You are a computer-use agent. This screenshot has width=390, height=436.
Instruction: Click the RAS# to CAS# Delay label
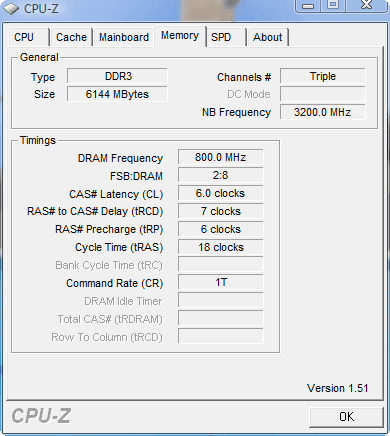pyautogui.click(x=95, y=211)
